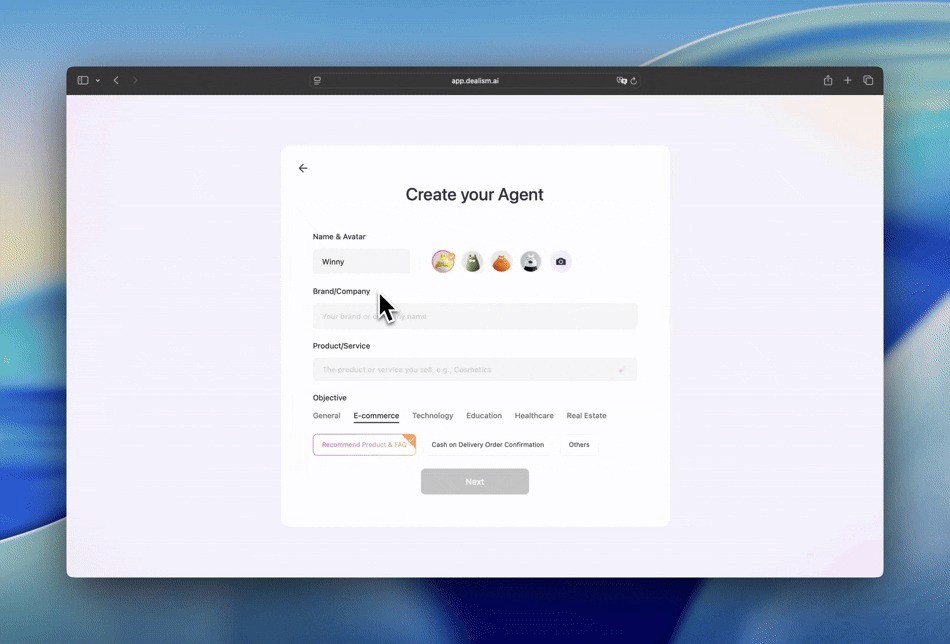950x644 pixels.
Task: Open the Share icon in the toolbar
Action: point(828,81)
